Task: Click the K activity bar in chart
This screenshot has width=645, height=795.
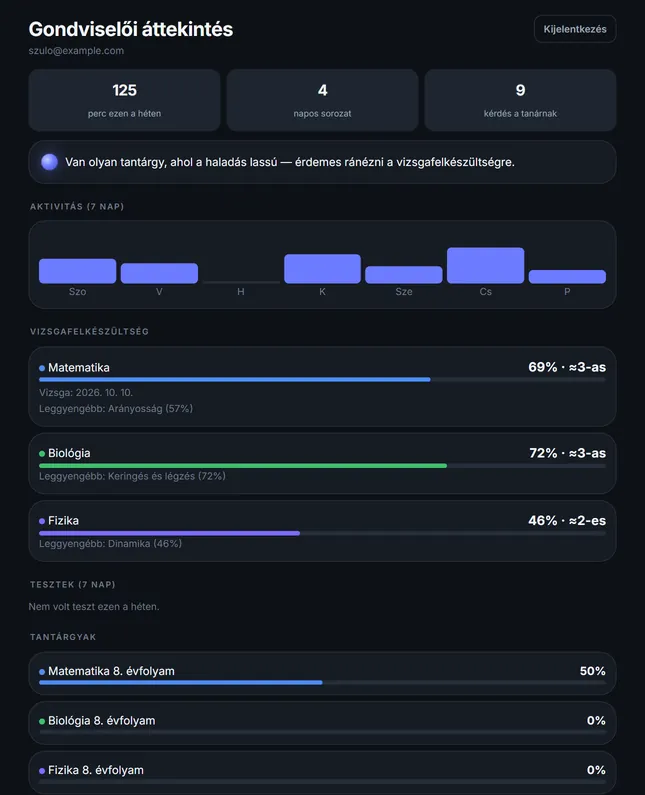Action: (x=322, y=269)
